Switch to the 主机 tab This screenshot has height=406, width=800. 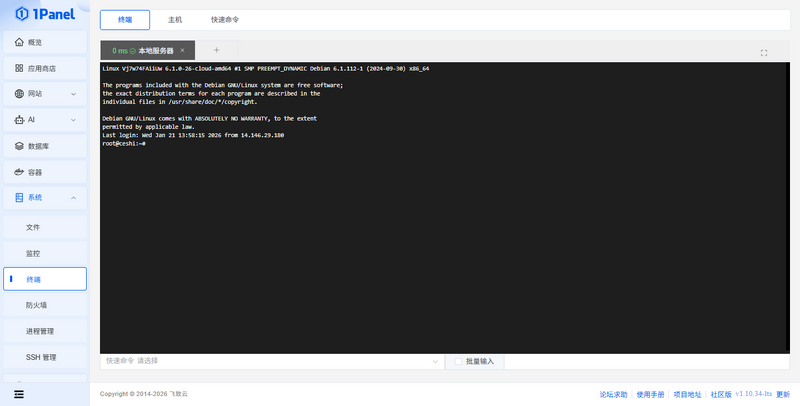174,19
